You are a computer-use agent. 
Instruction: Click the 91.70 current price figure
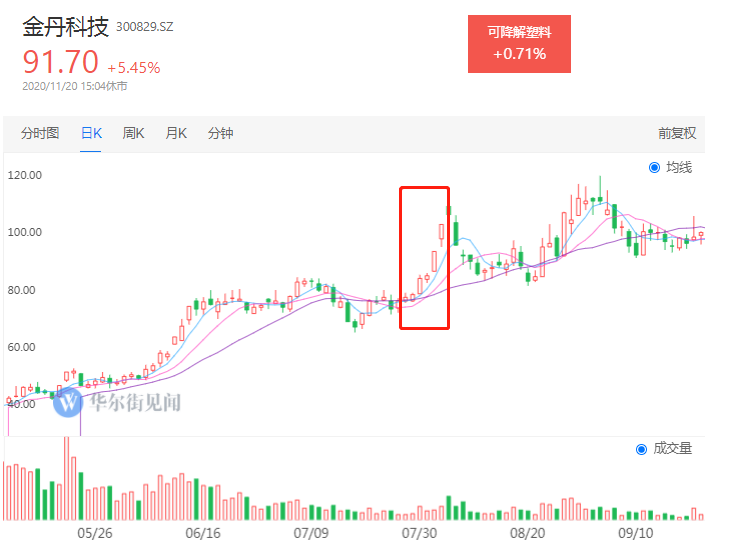[x=61, y=63]
